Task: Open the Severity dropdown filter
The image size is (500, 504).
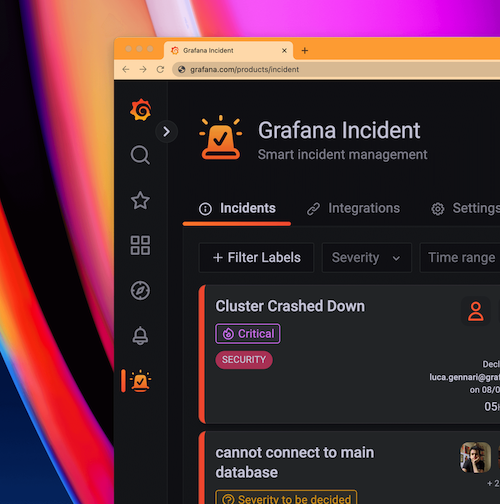Action: click(366, 258)
